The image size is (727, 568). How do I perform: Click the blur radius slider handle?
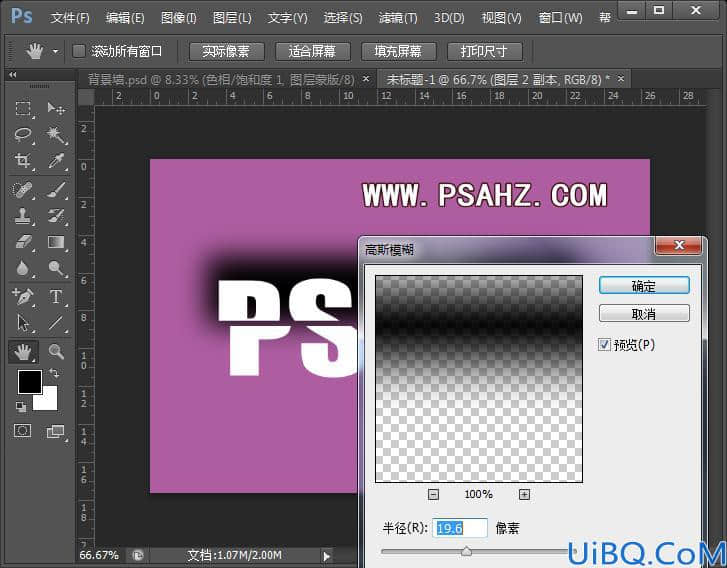pyautogui.click(x=466, y=551)
